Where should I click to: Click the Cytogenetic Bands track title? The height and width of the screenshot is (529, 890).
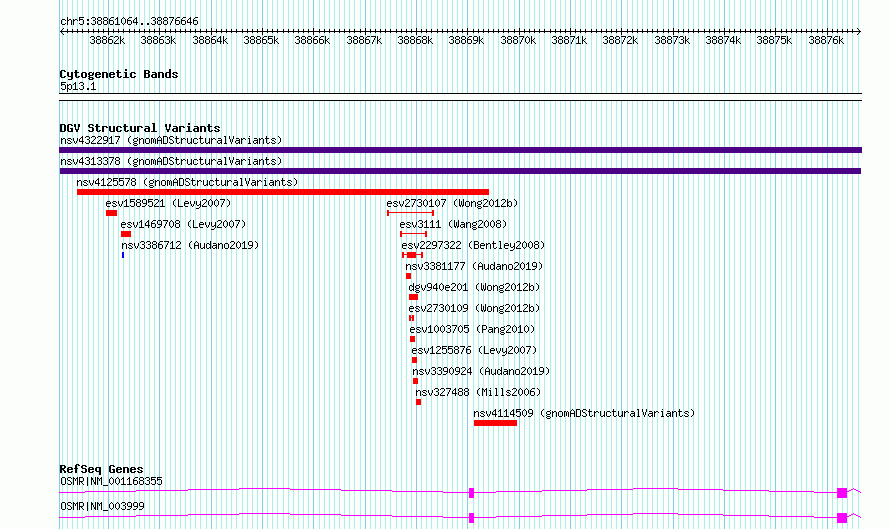(119, 74)
